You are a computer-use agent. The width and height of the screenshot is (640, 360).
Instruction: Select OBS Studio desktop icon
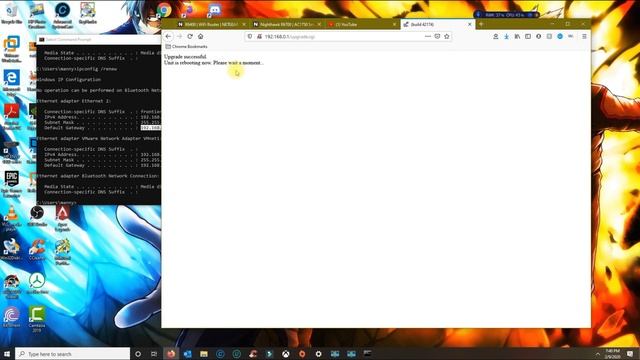point(37,216)
